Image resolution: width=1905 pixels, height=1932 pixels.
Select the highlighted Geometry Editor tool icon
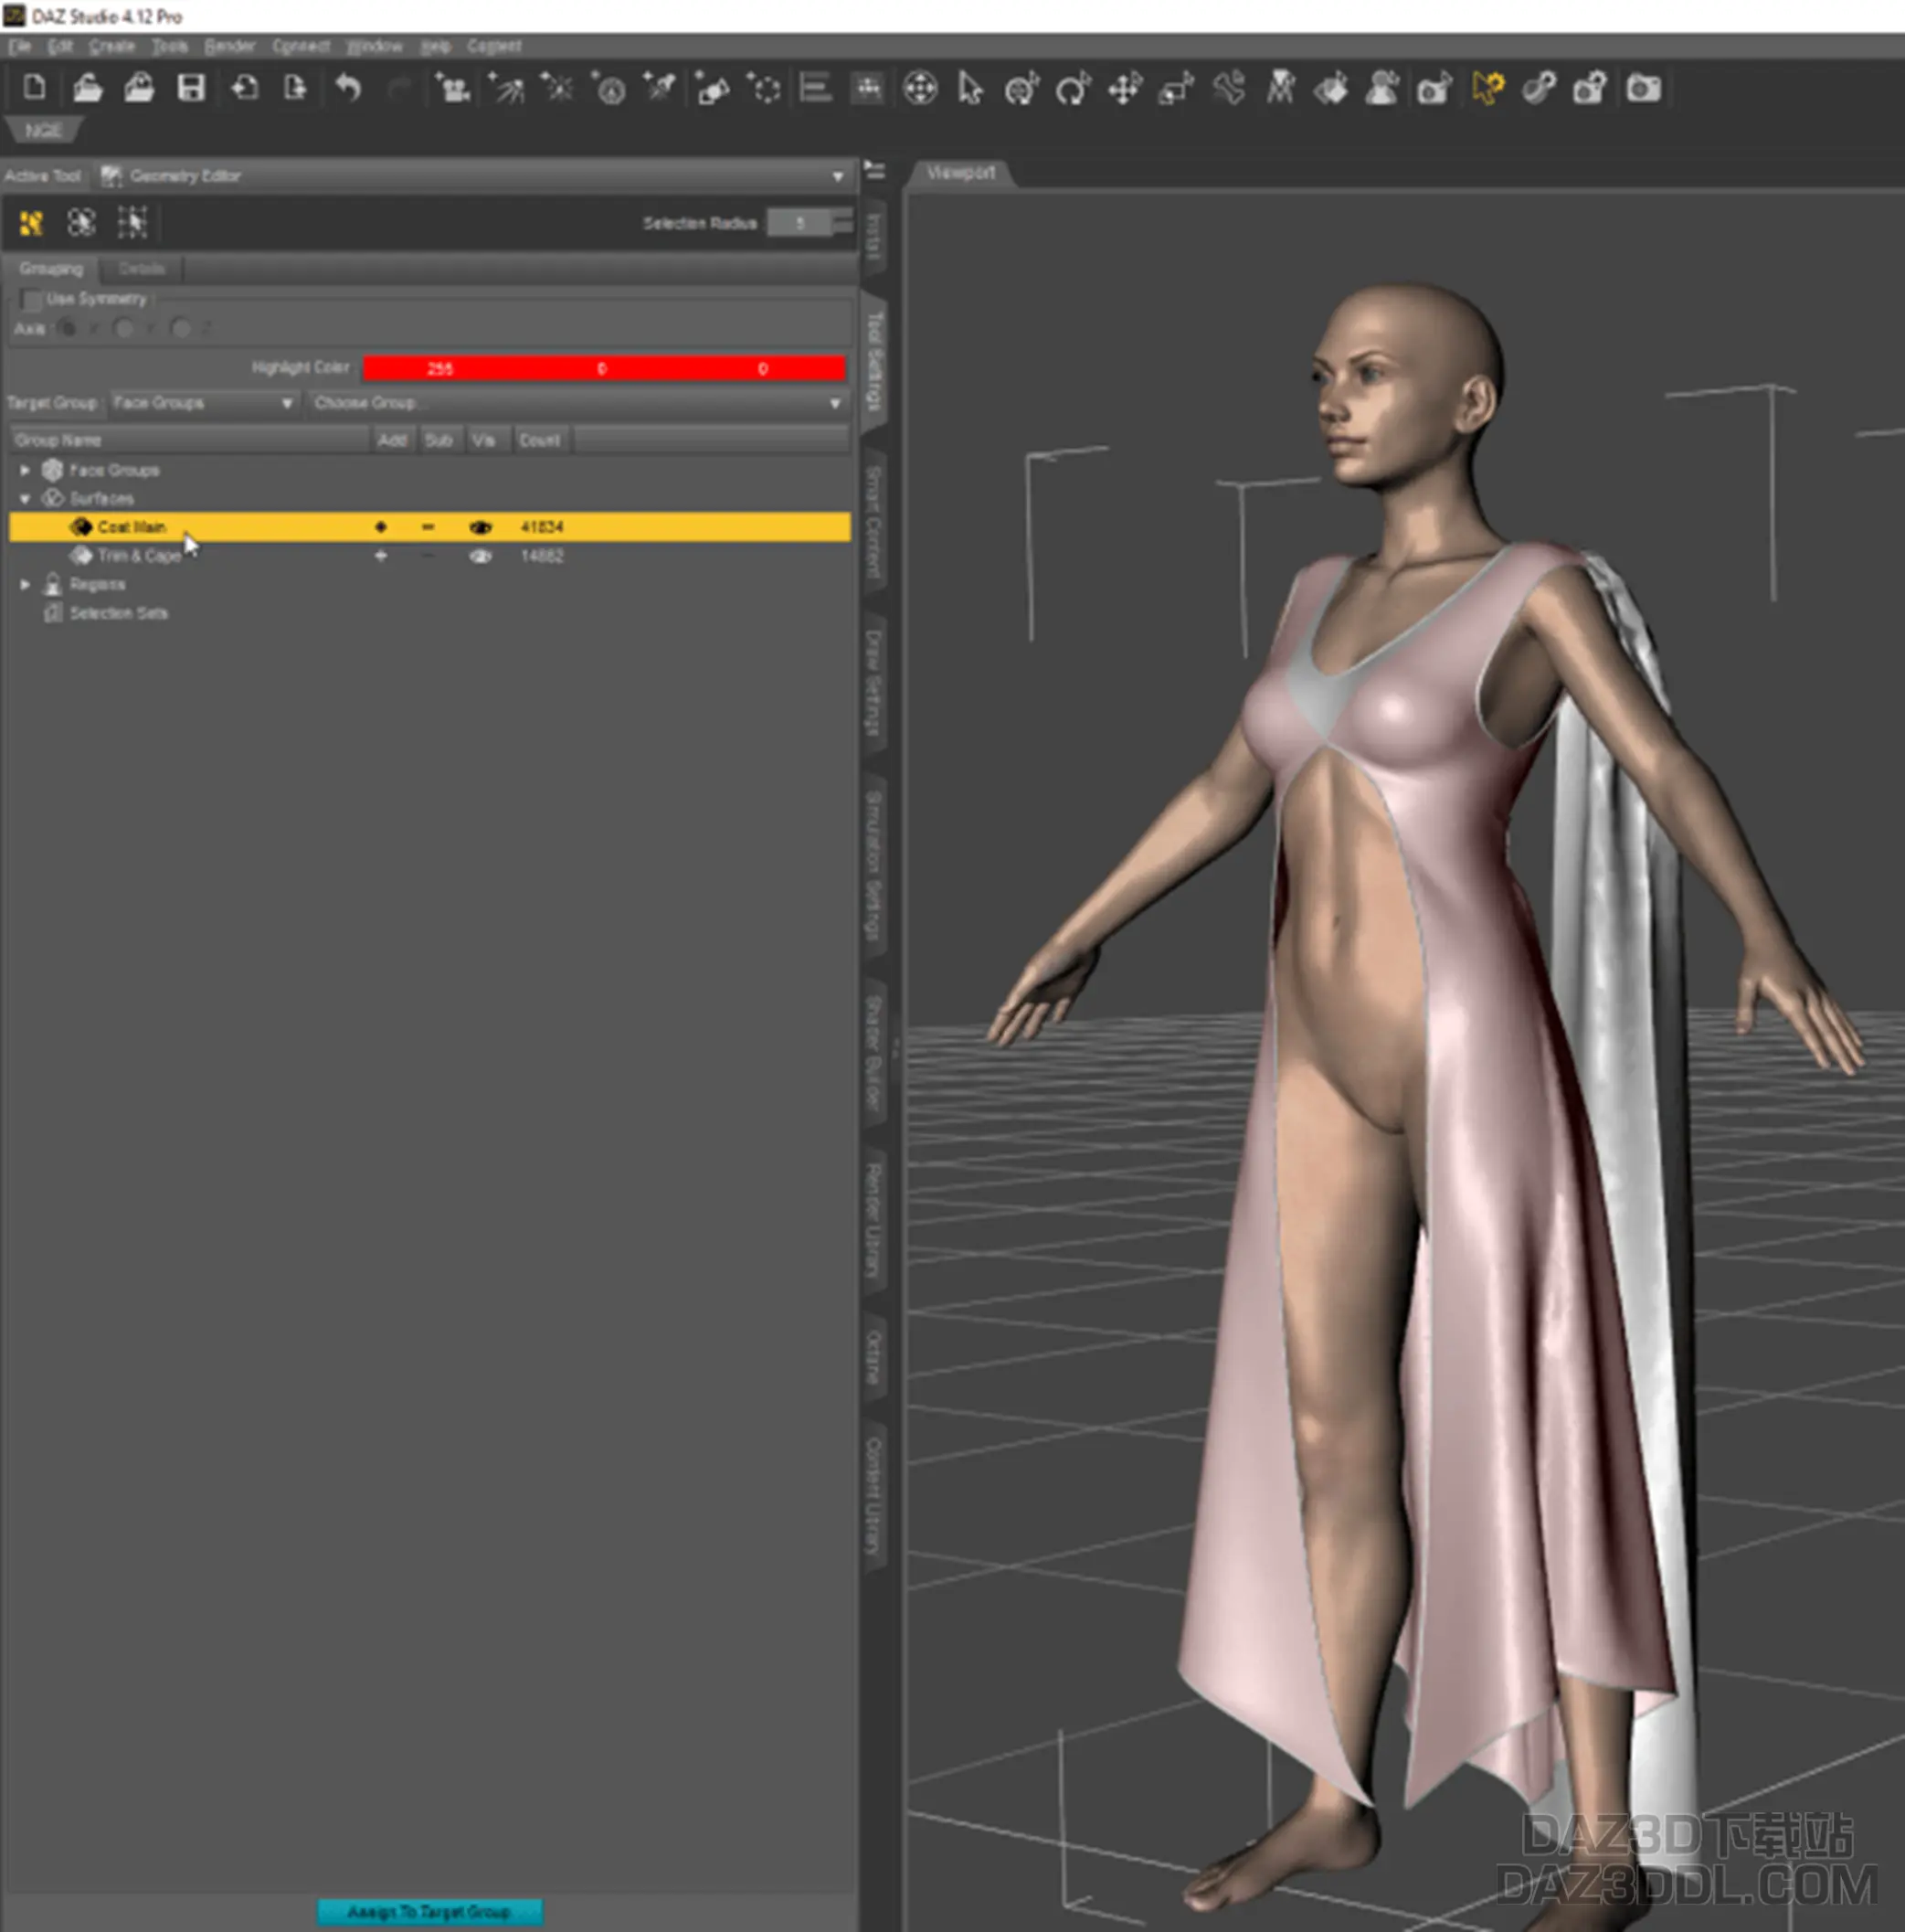tap(1487, 88)
